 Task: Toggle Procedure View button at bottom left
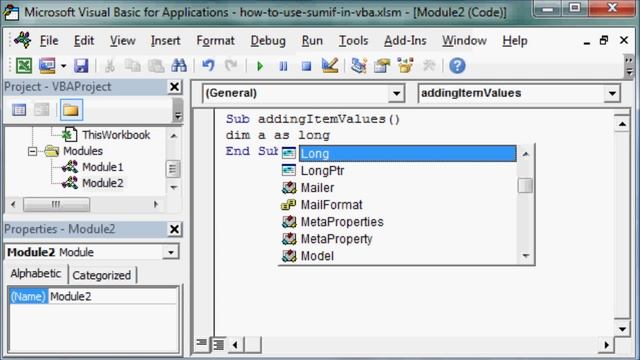[x=202, y=344]
